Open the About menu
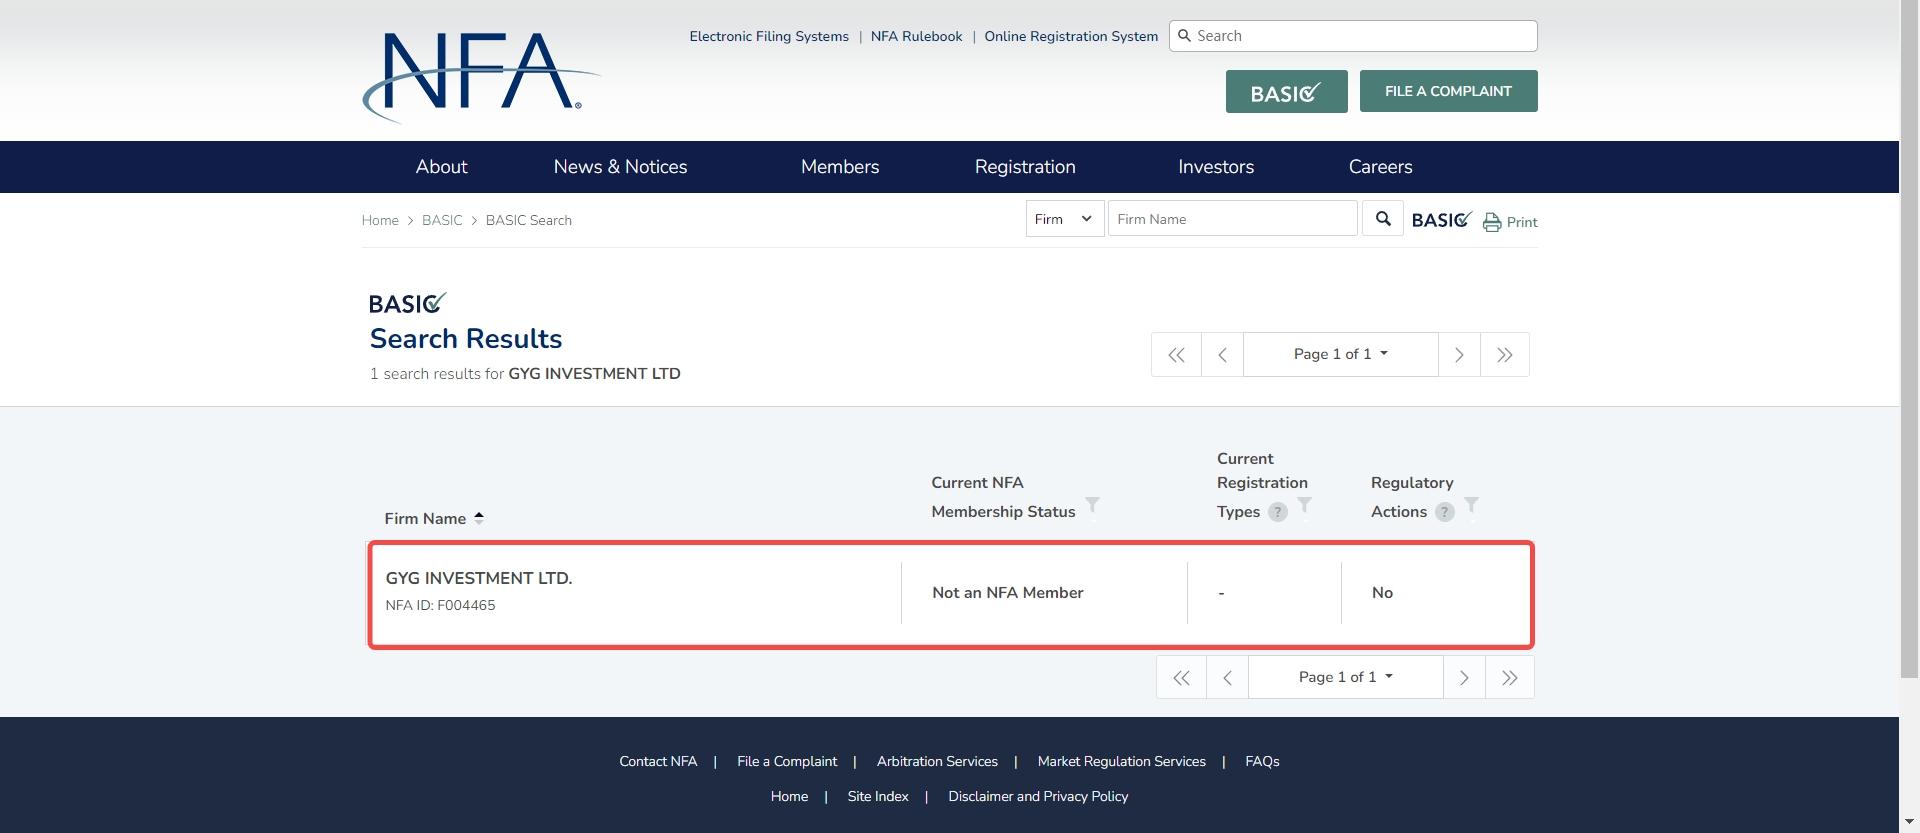Viewport: 1920px width, 833px height. pyautogui.click(x=441, y=167)
